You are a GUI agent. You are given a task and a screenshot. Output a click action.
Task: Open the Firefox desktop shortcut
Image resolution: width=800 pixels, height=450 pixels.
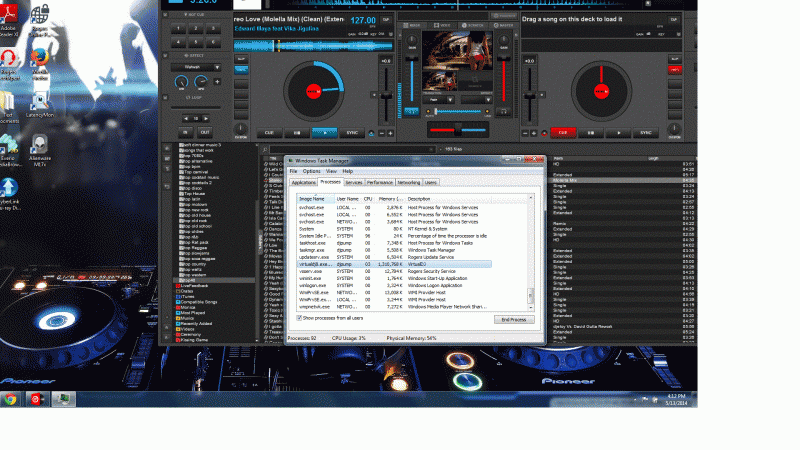(x=40, y=64)
